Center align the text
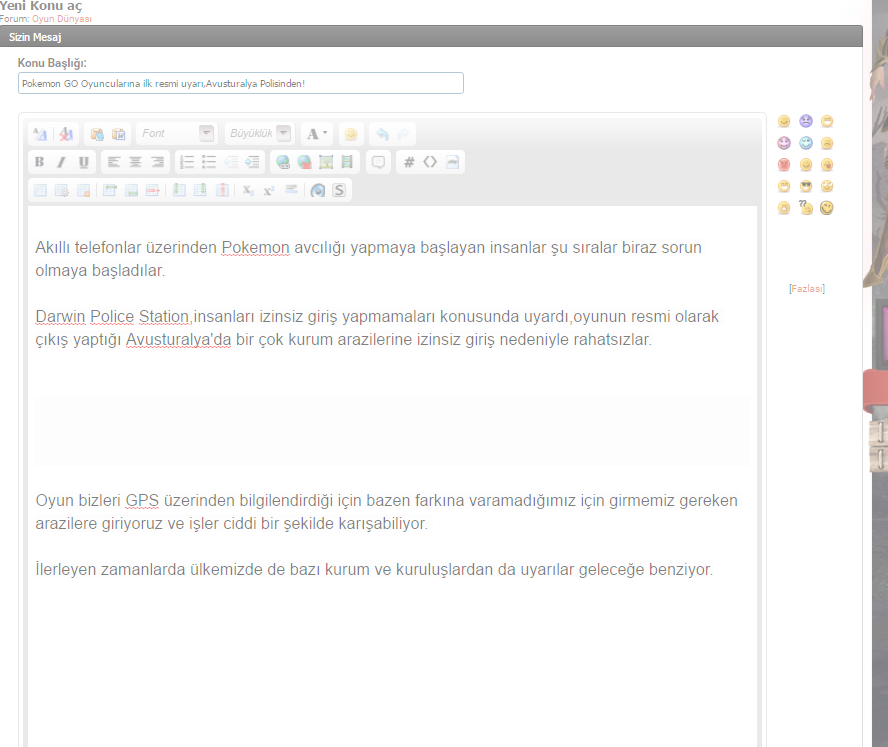Screen dimensions: 888x747 click(x=135, y=162)
